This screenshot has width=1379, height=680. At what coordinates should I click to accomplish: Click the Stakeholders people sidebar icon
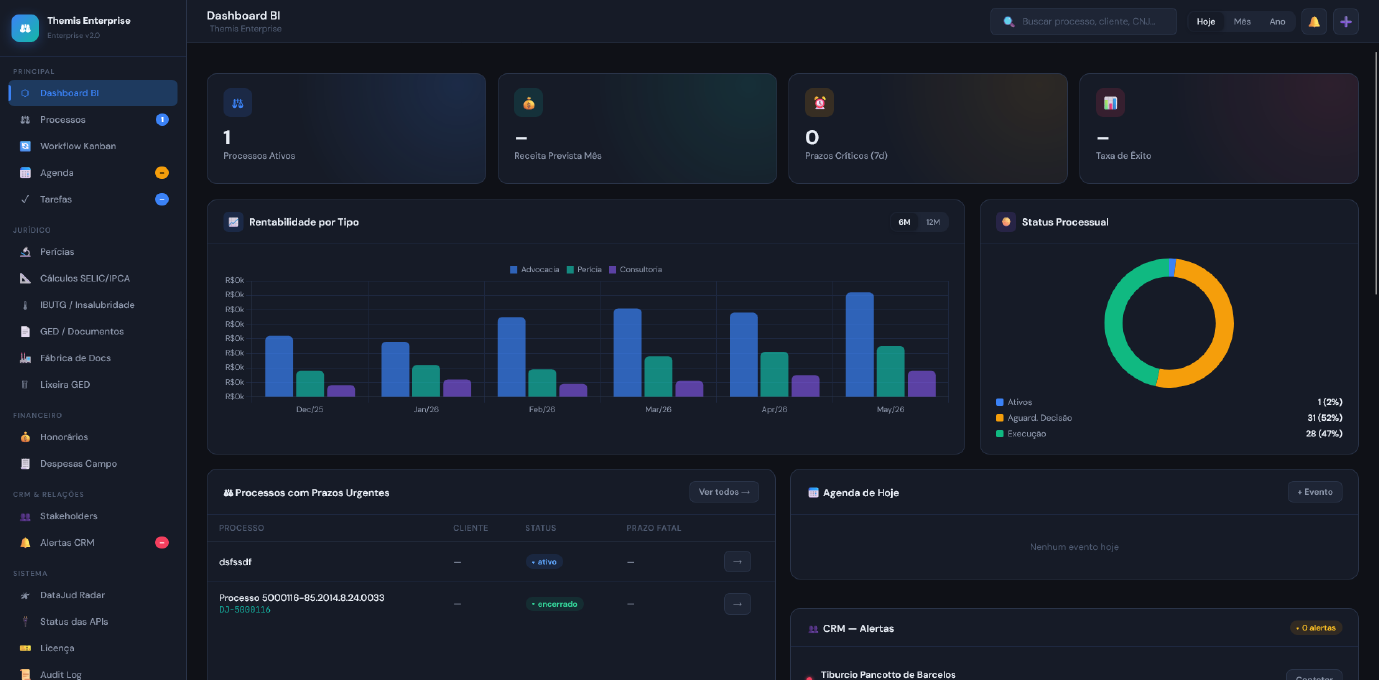pyautogui.click(x=25, y=516)
